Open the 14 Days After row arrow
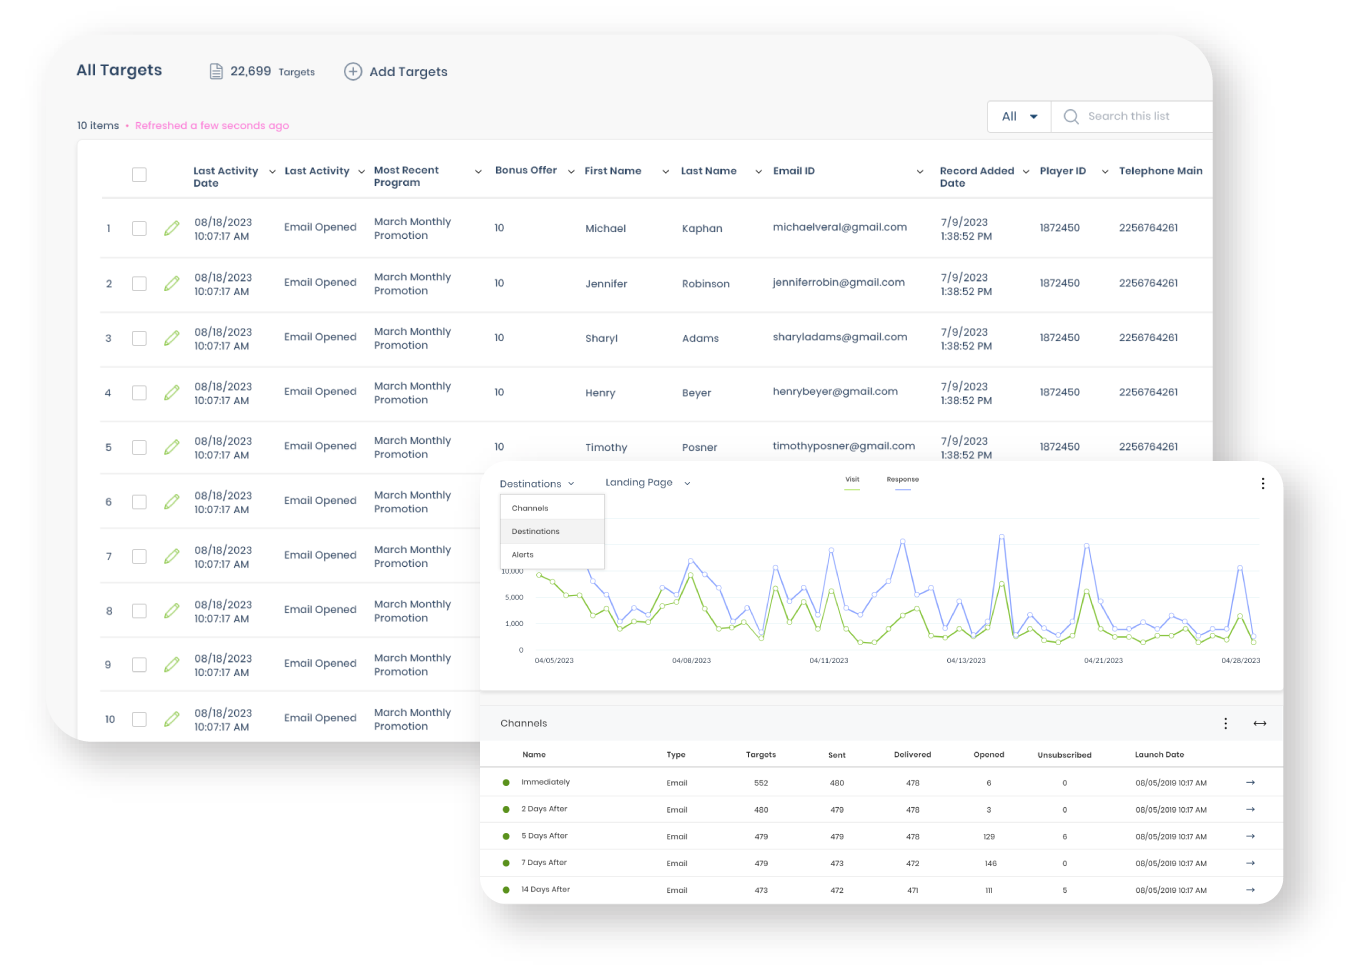Image resolution: width=1363 pixels, height=971 pixels. 1250,889
